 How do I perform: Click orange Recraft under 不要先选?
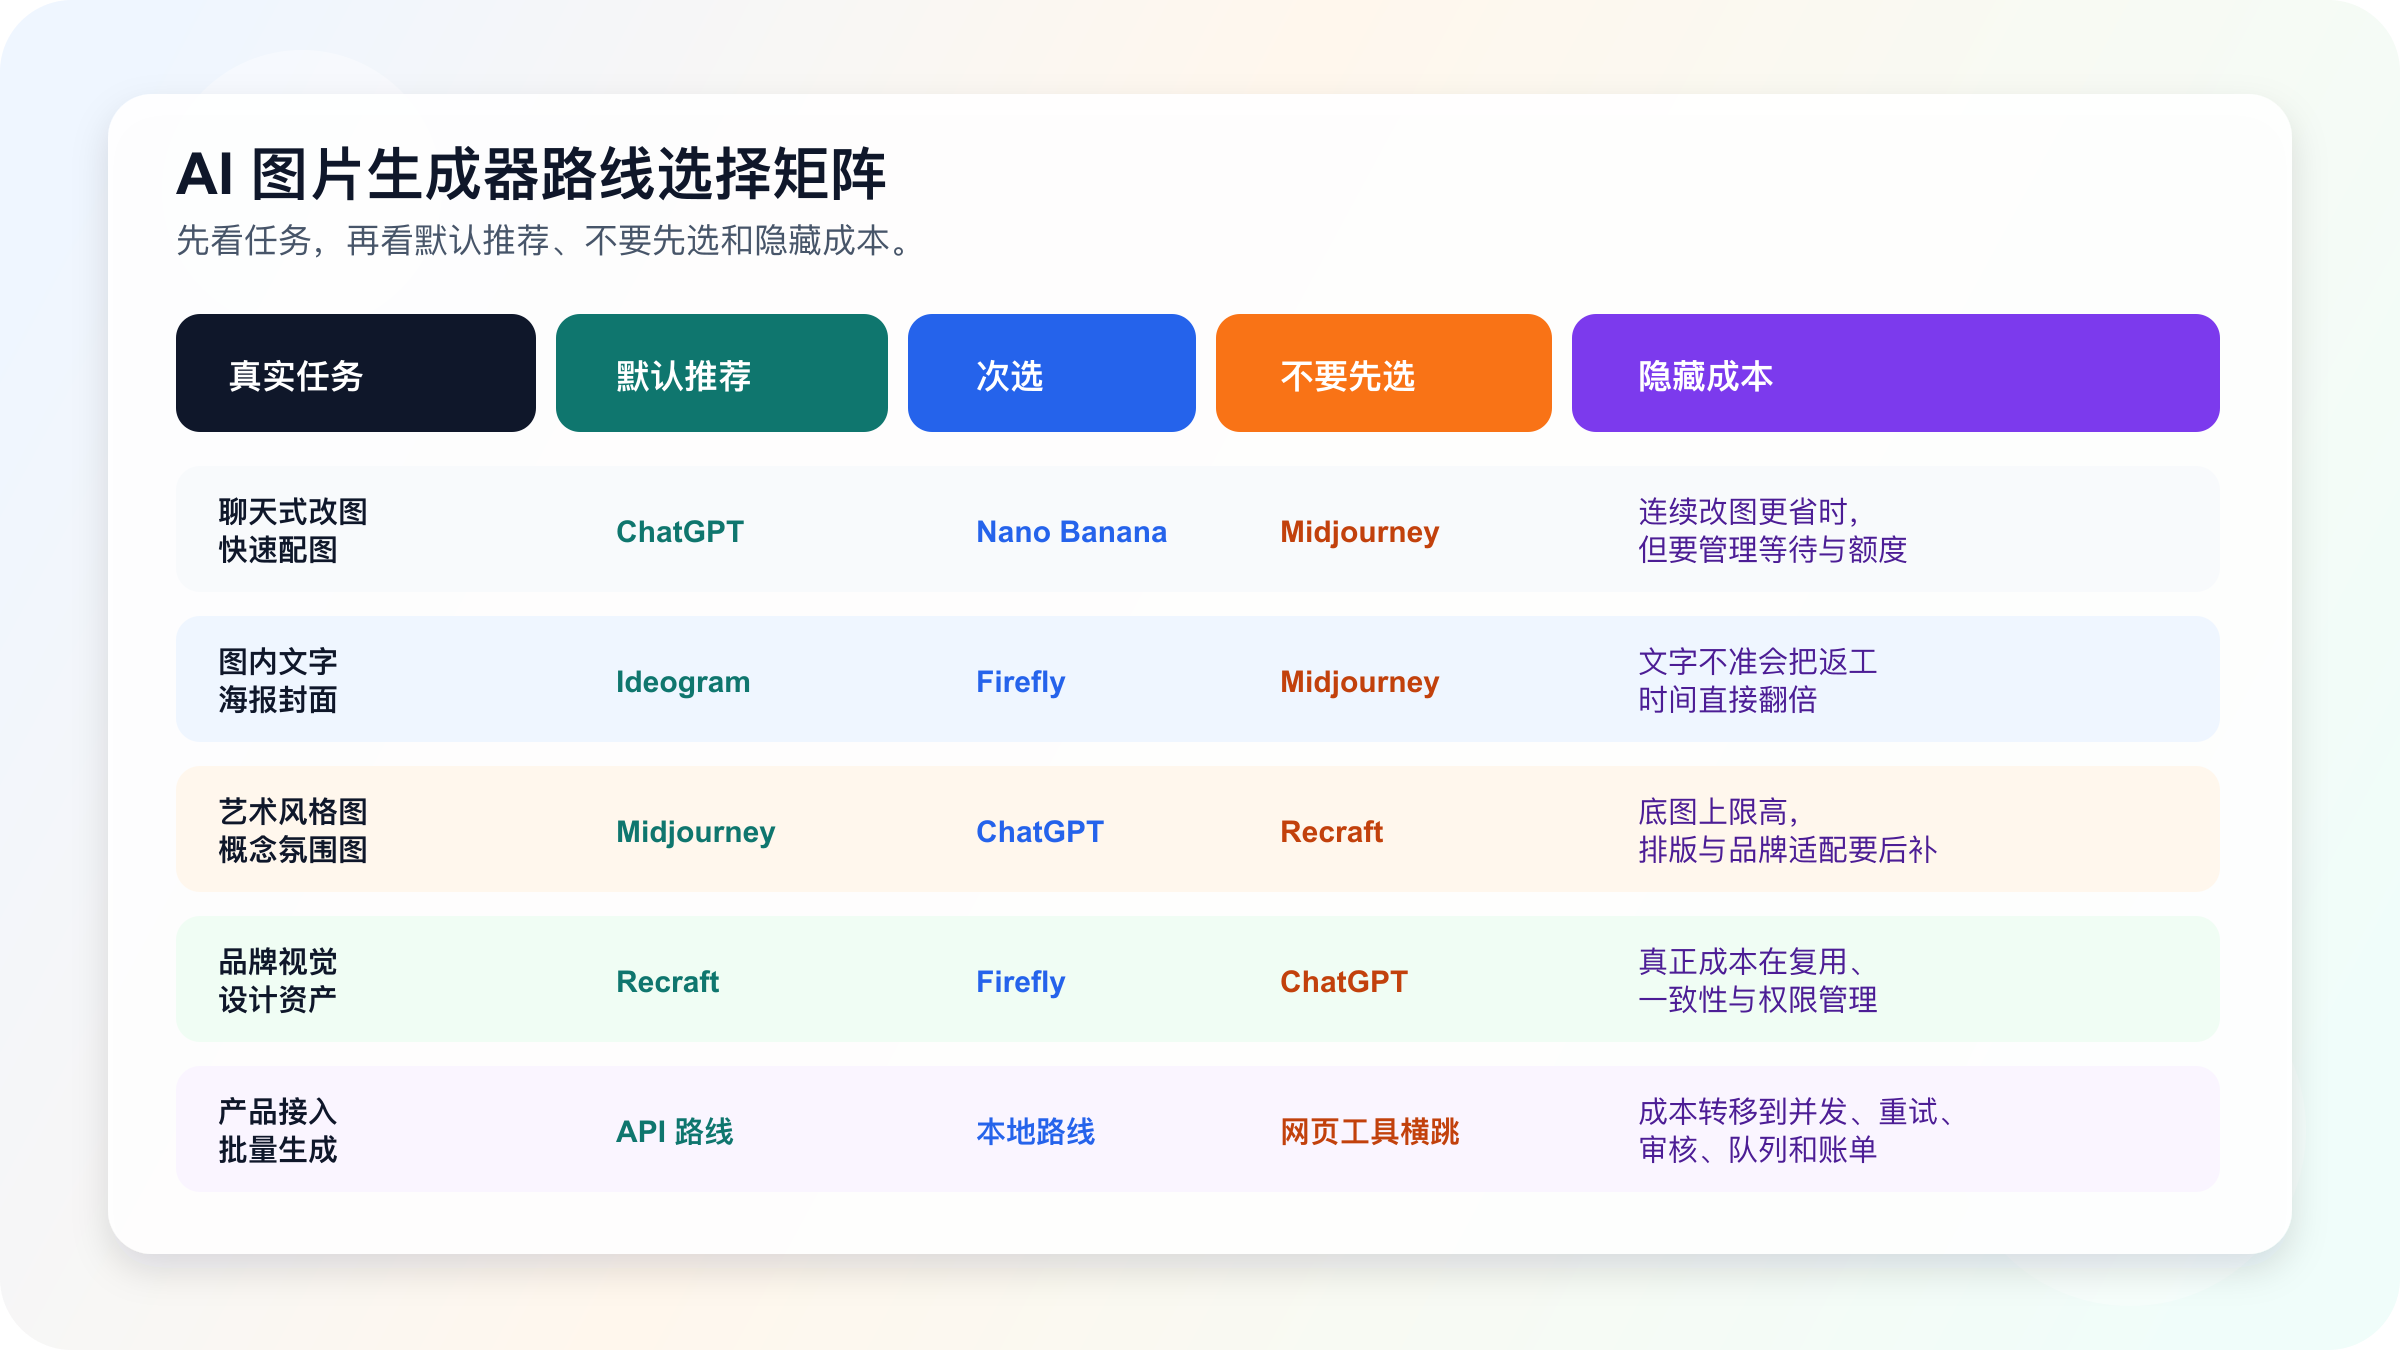coord(1331,831)
